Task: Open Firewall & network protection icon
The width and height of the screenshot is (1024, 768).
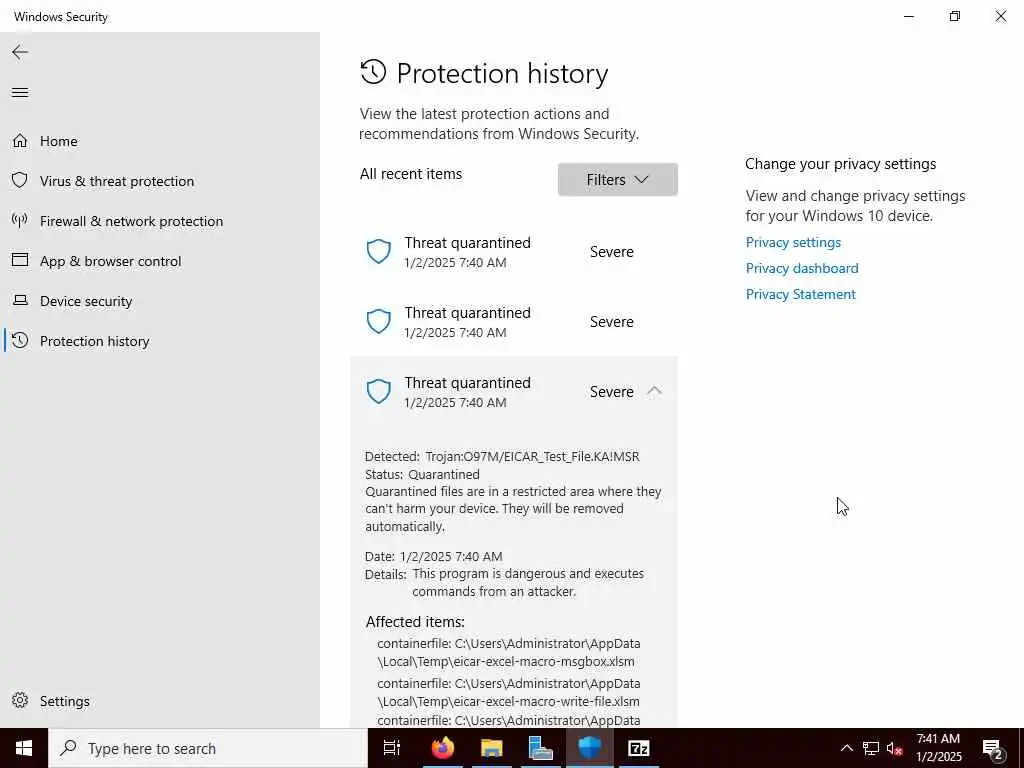Action: click(20, 221)
